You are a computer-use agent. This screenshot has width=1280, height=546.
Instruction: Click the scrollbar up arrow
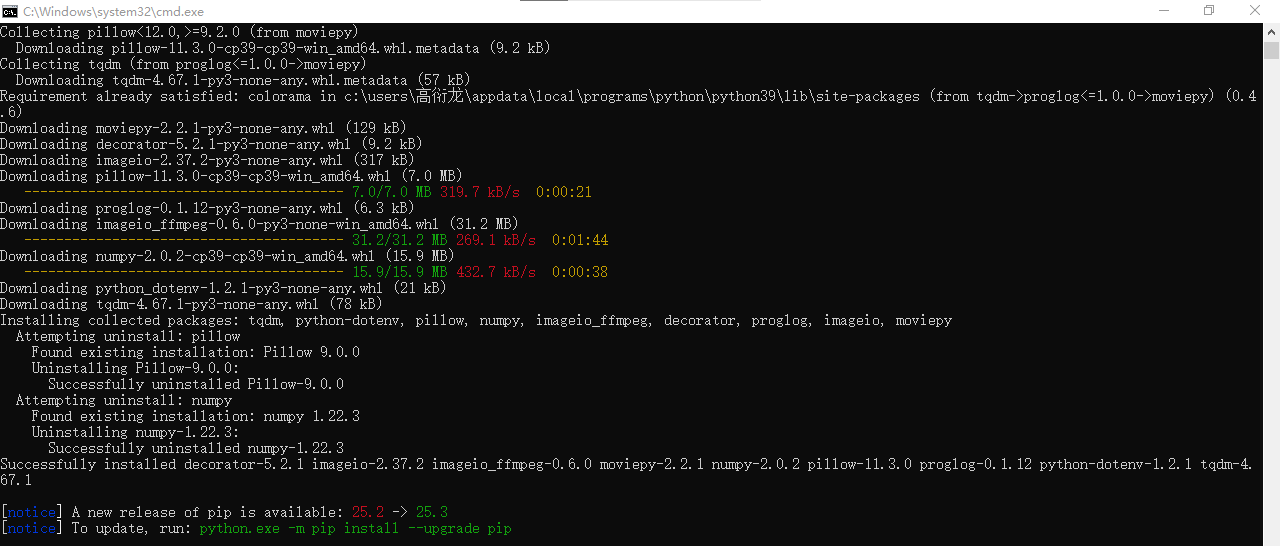1271,32
